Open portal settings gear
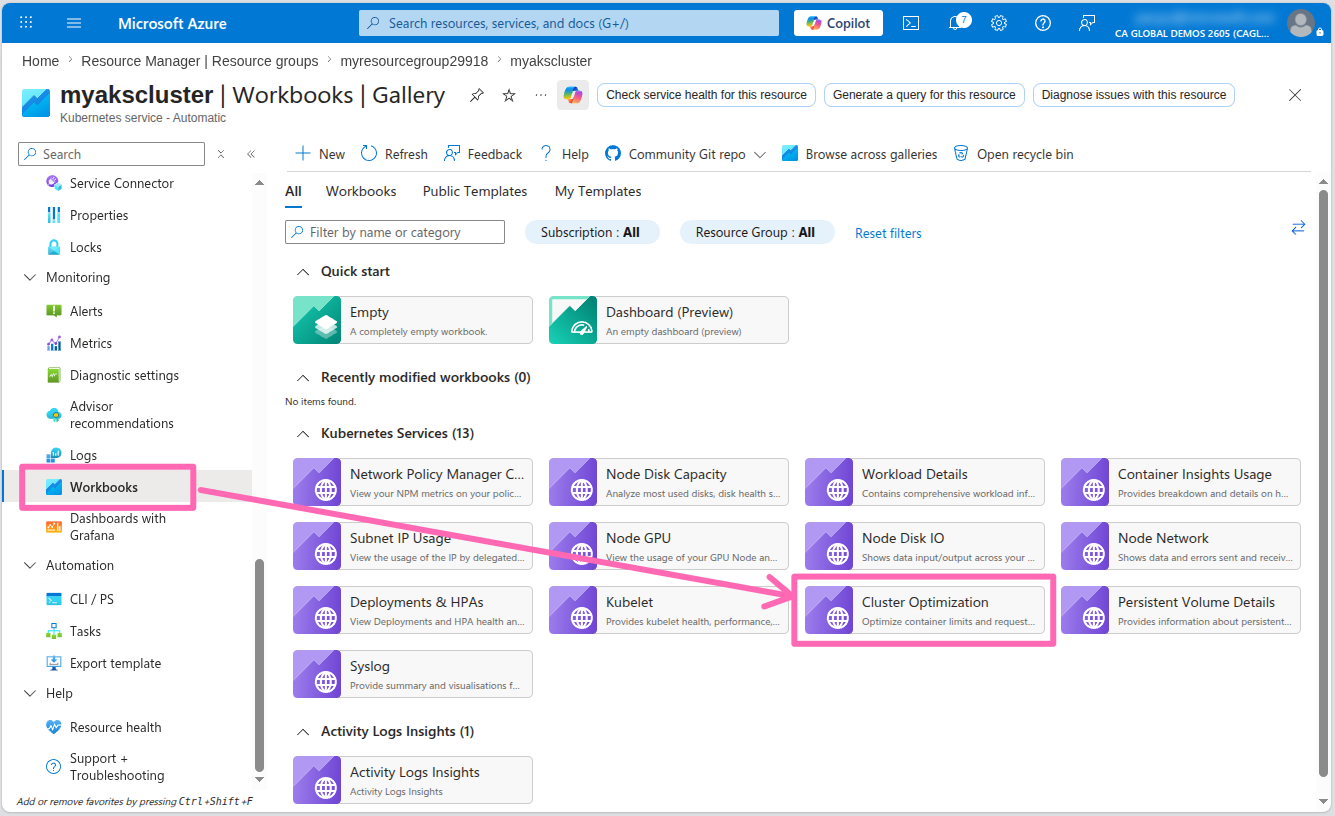Viewport: 1335px width, 816px height. (x=999, y=23)
